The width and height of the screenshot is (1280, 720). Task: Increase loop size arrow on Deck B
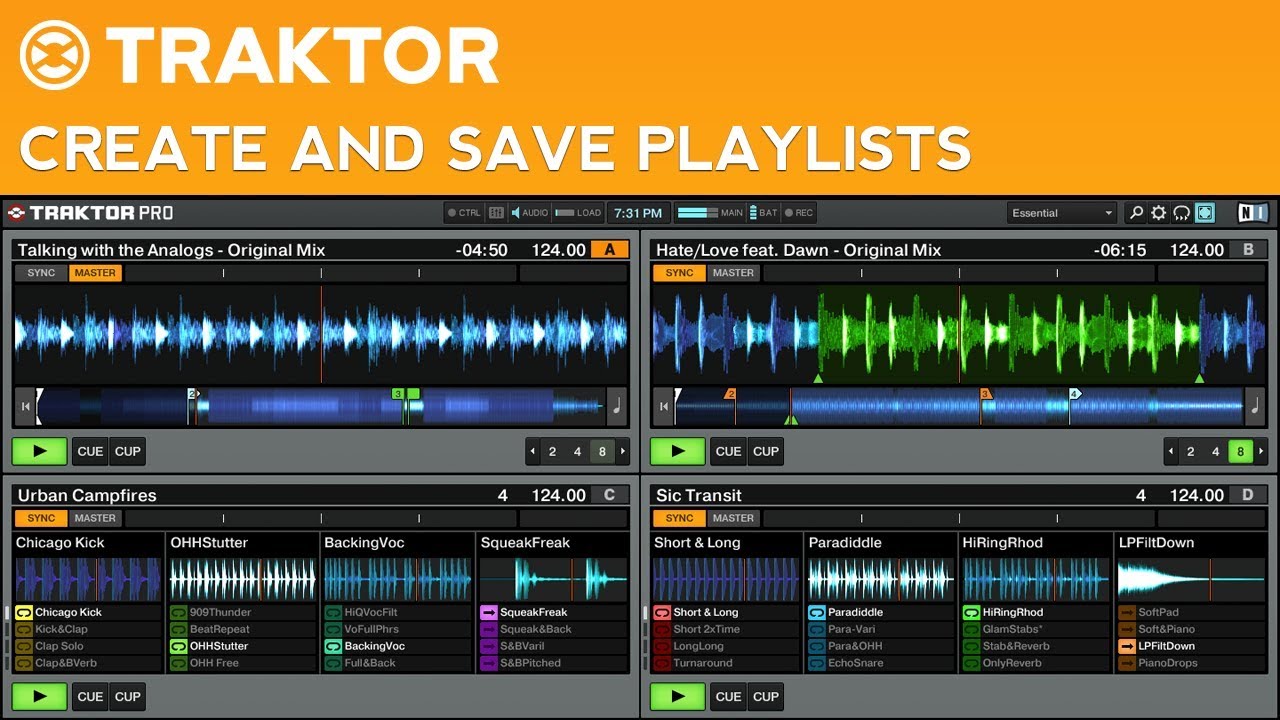(x=1261, y=451)
